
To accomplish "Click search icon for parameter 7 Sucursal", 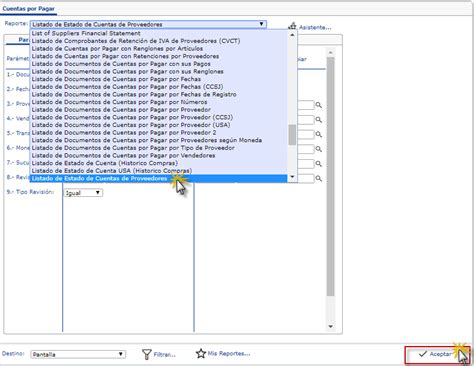I will [319, 164].
